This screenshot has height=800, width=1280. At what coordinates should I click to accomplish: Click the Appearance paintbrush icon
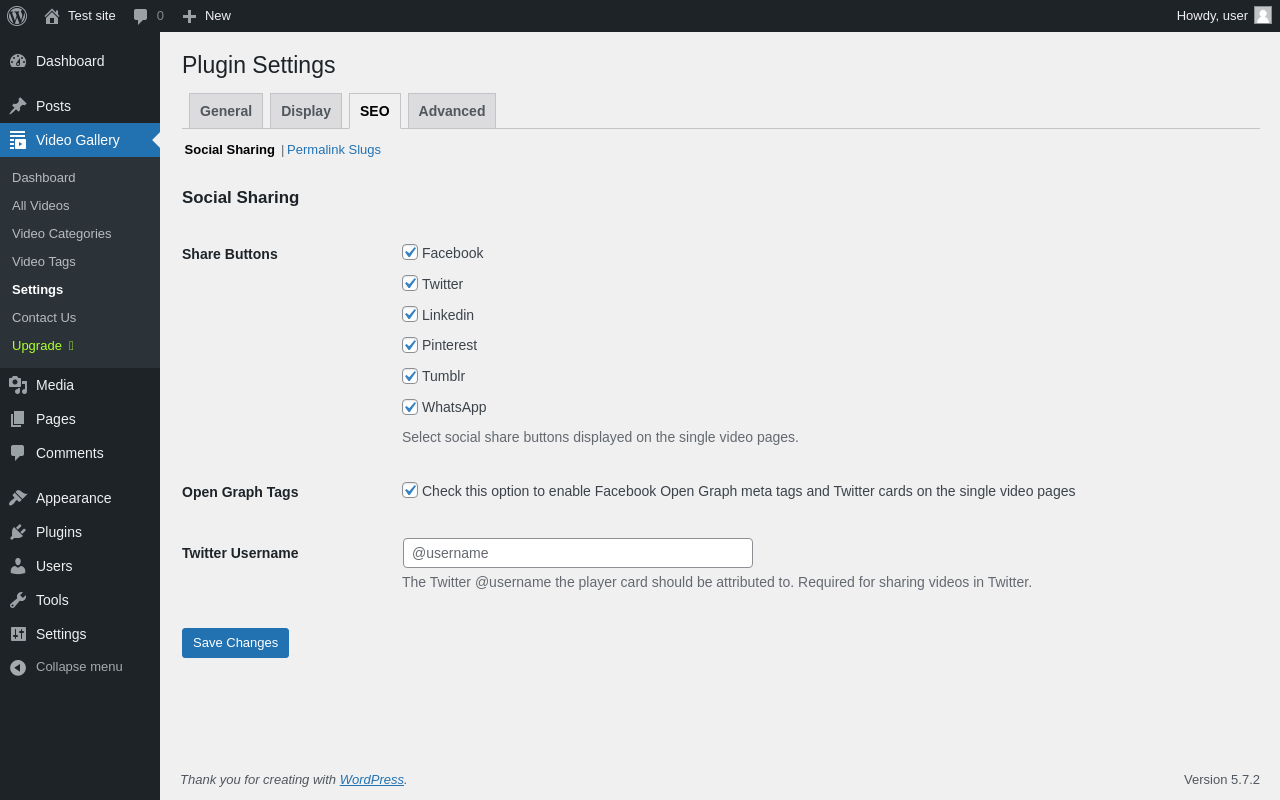click(x=18, y=498)
